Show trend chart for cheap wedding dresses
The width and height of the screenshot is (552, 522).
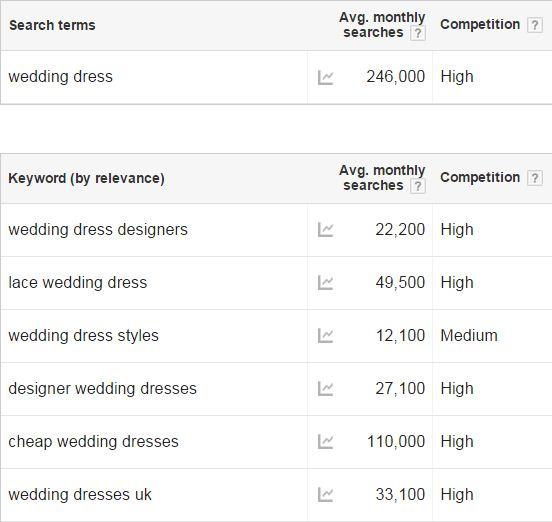click(325, 442)
